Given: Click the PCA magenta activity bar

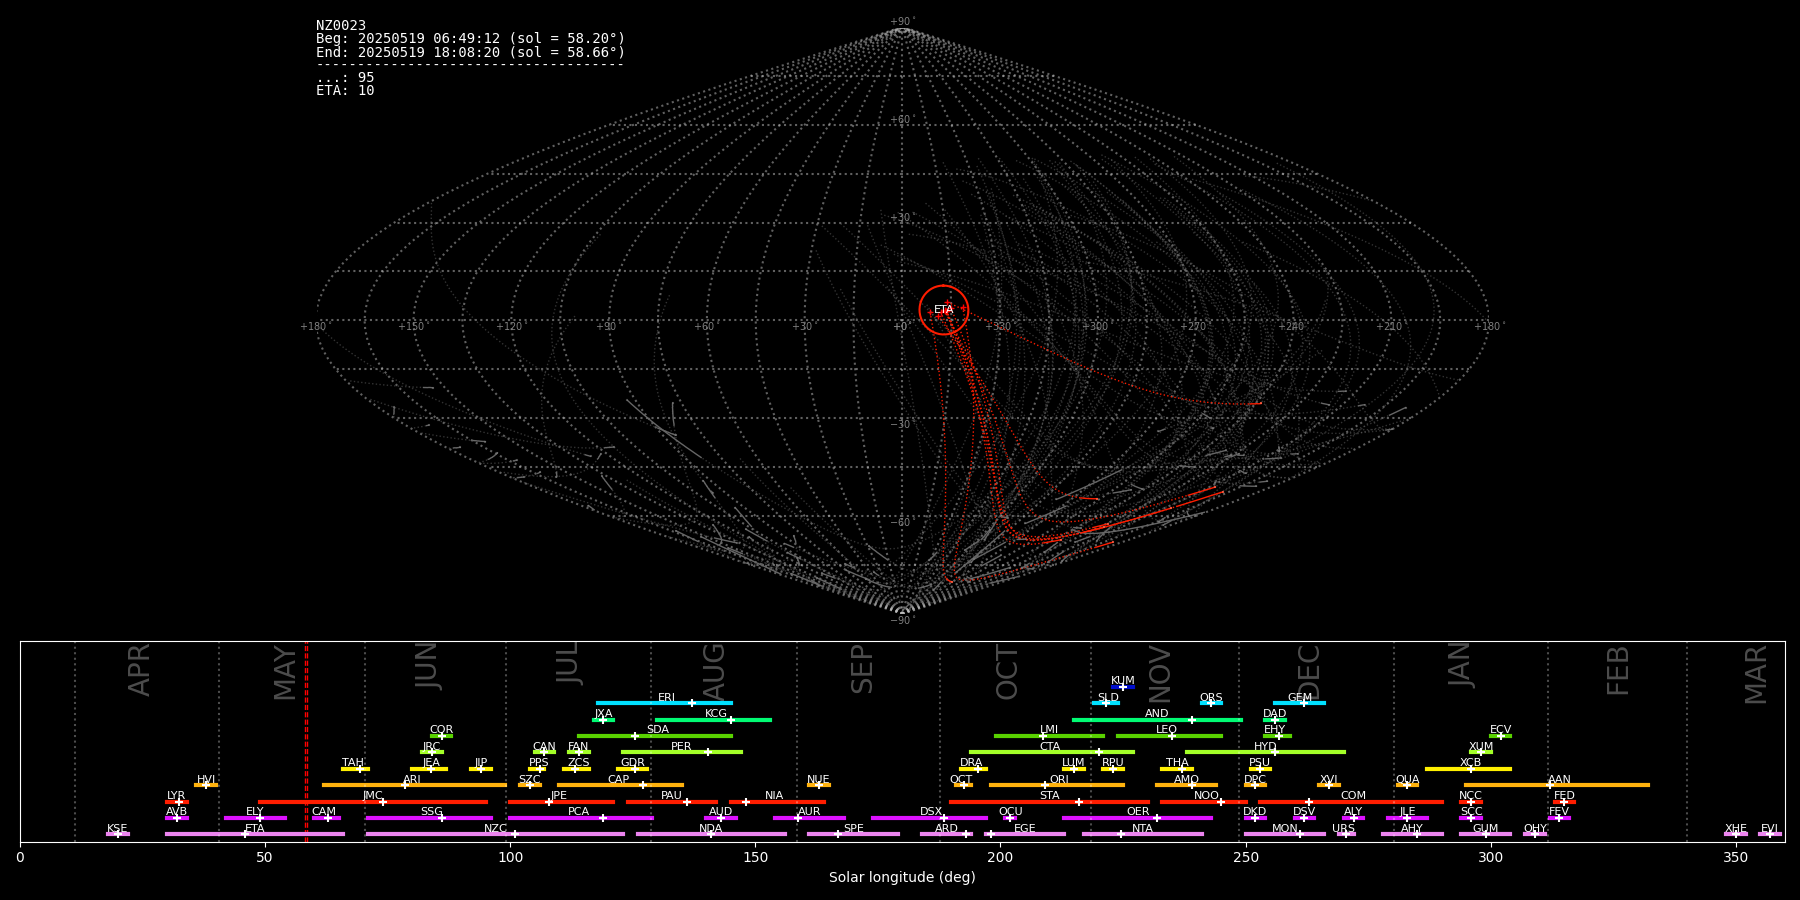Looking at the screenshot, I should pos(580,818).
